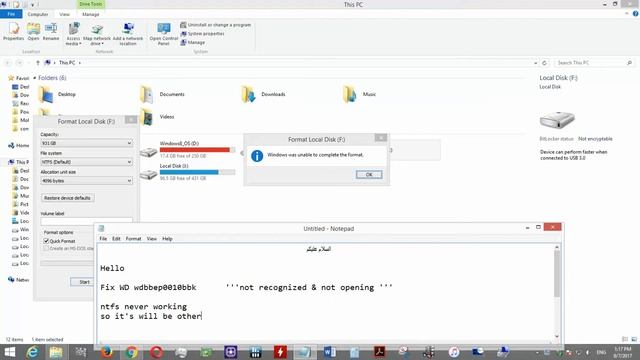Click Add a network location icon
Viewport: 640px width, 360px height.
coord(128,34)
